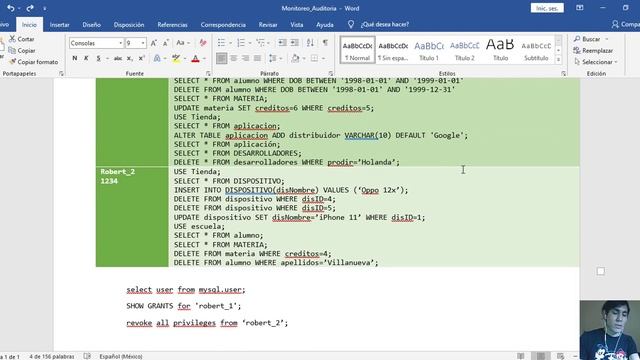Sort the selection with the A-Z icon
The height and width of the screenshot is (360, 640).
point(310,43)
